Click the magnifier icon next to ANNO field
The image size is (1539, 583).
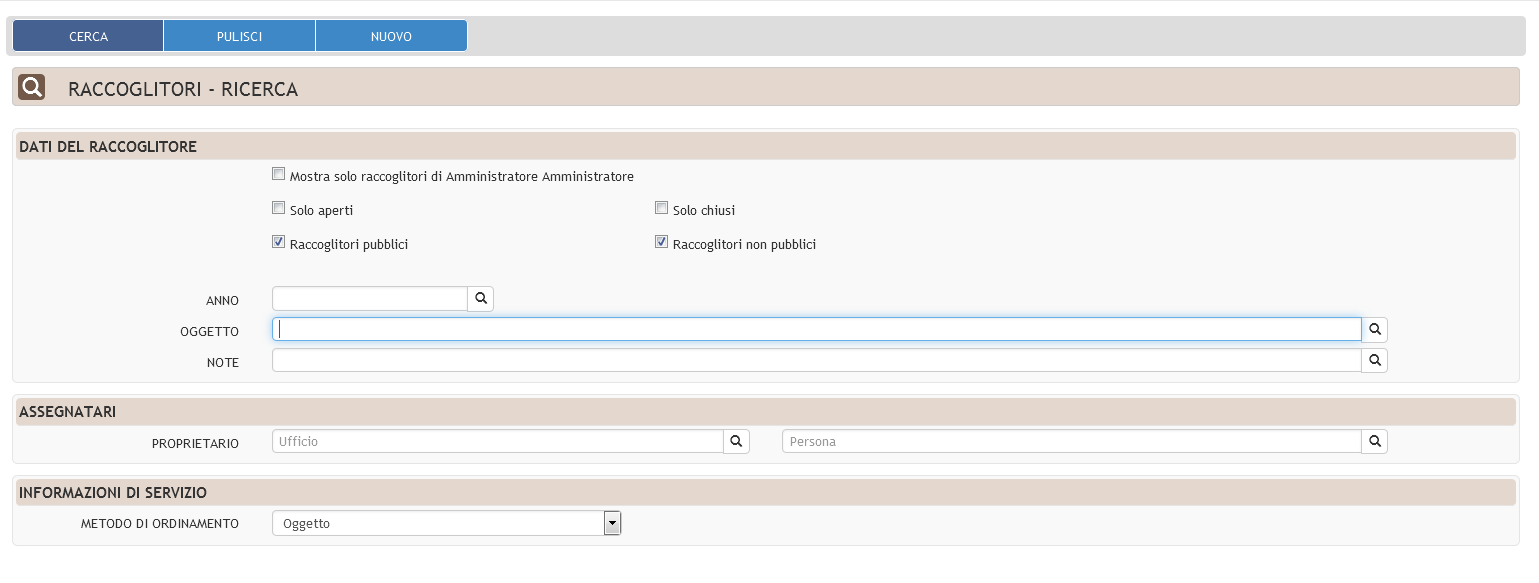[481, 299]
